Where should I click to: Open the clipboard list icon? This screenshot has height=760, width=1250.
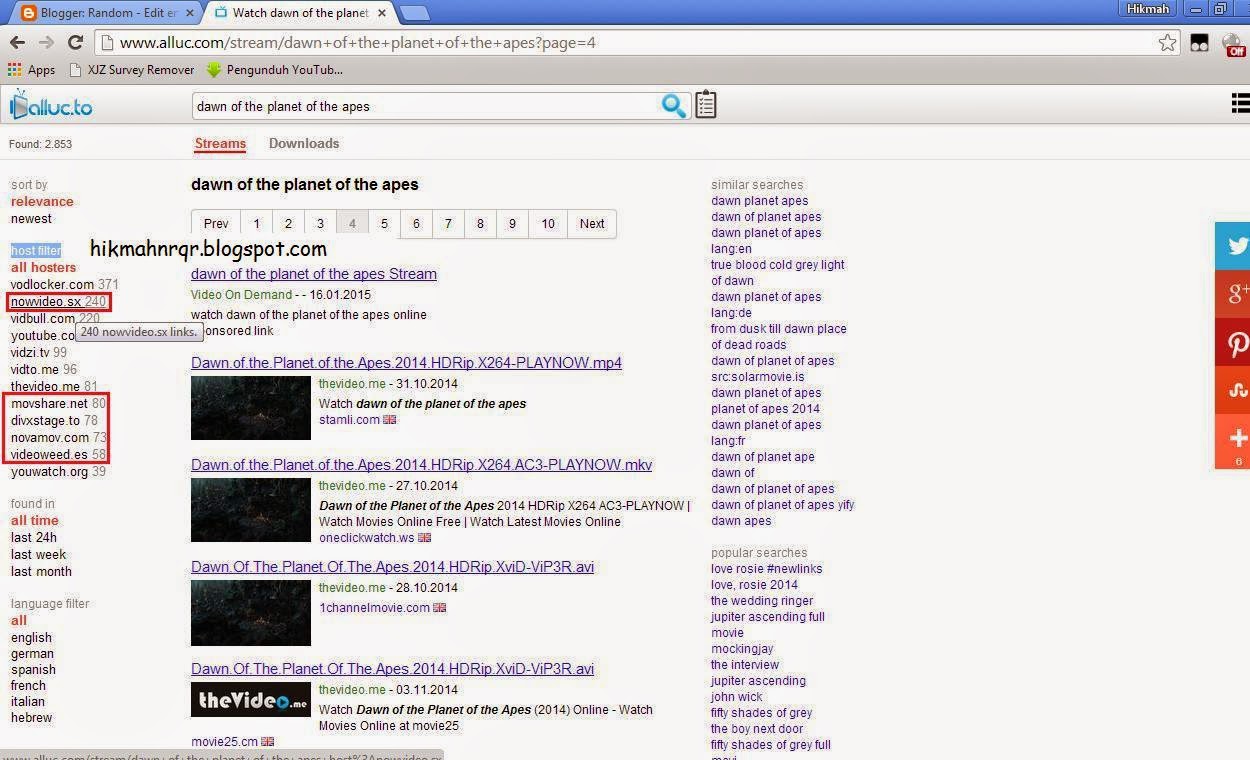(706, 105)
